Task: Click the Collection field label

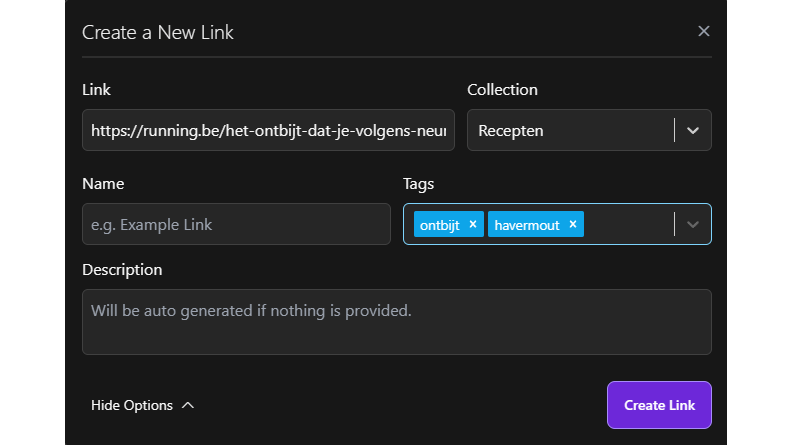Action: [x=502, y=90]
